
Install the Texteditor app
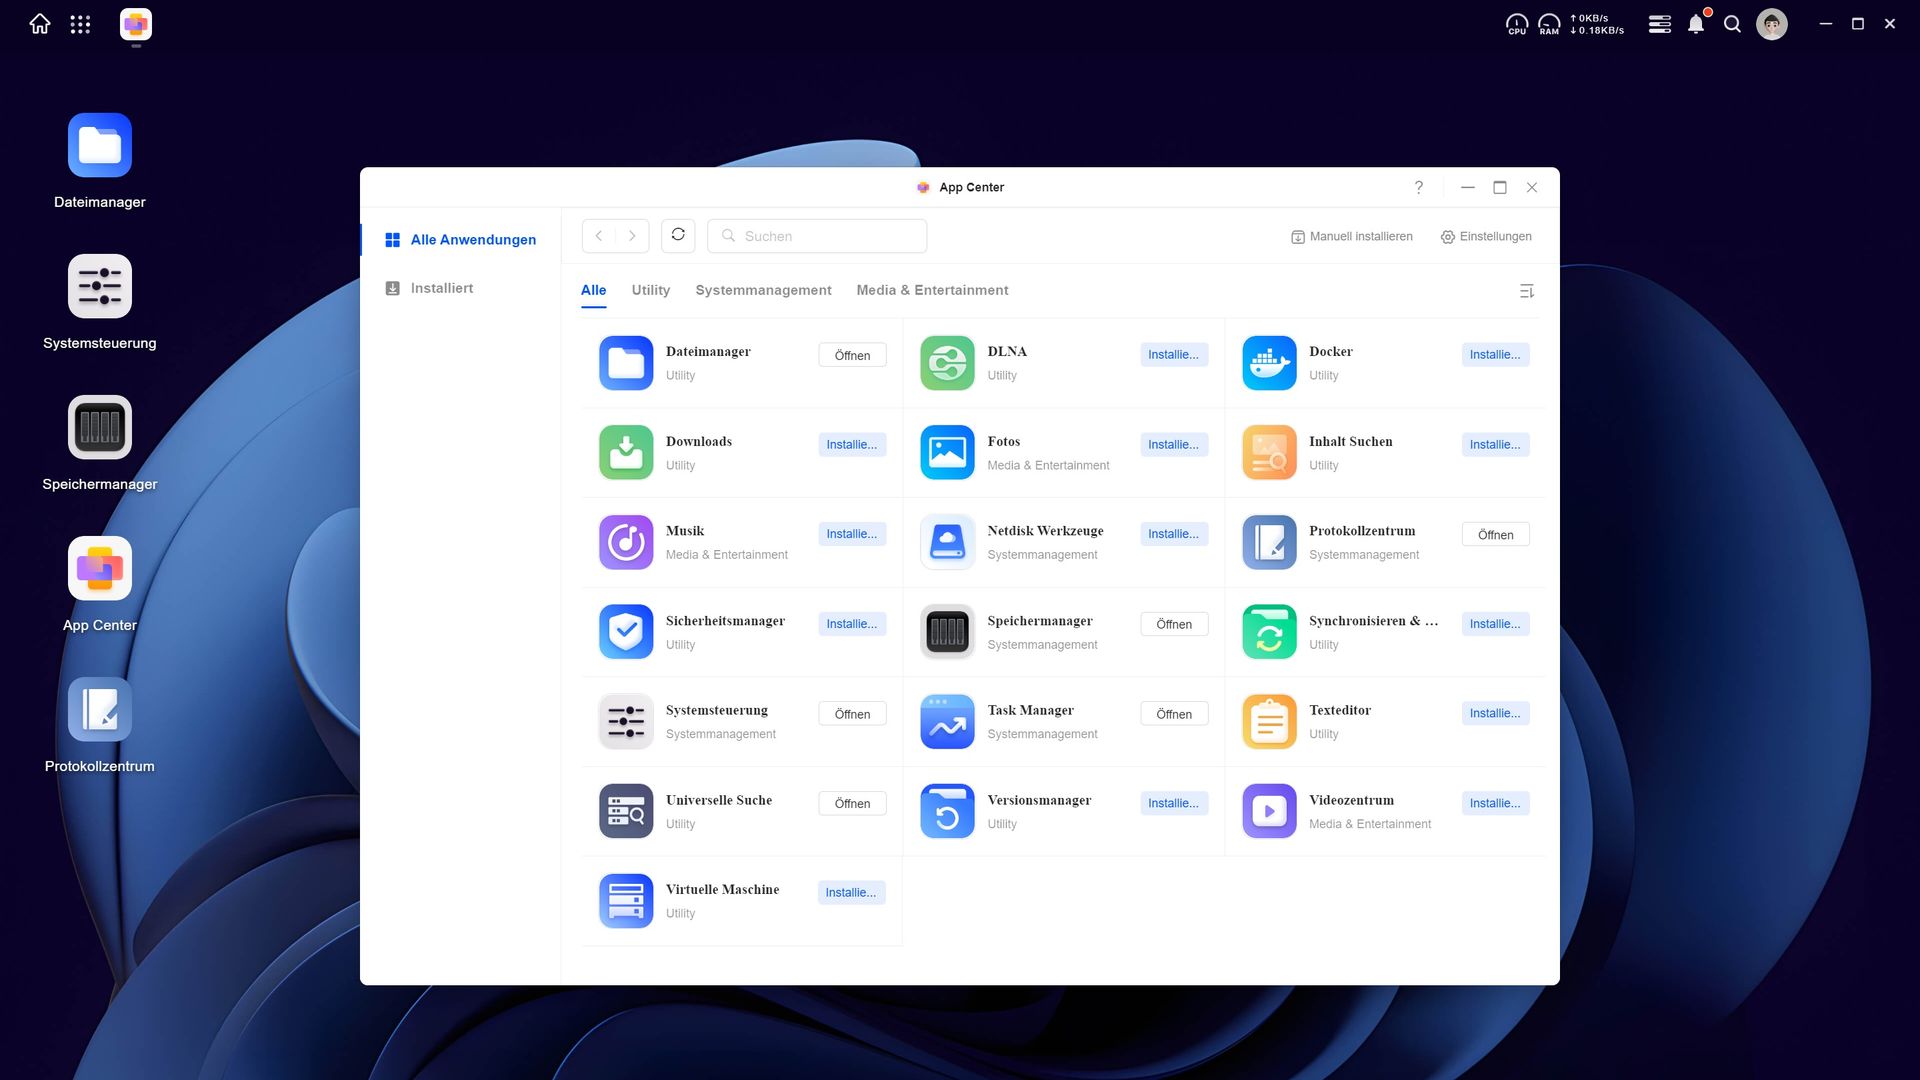pos(1495,713)
